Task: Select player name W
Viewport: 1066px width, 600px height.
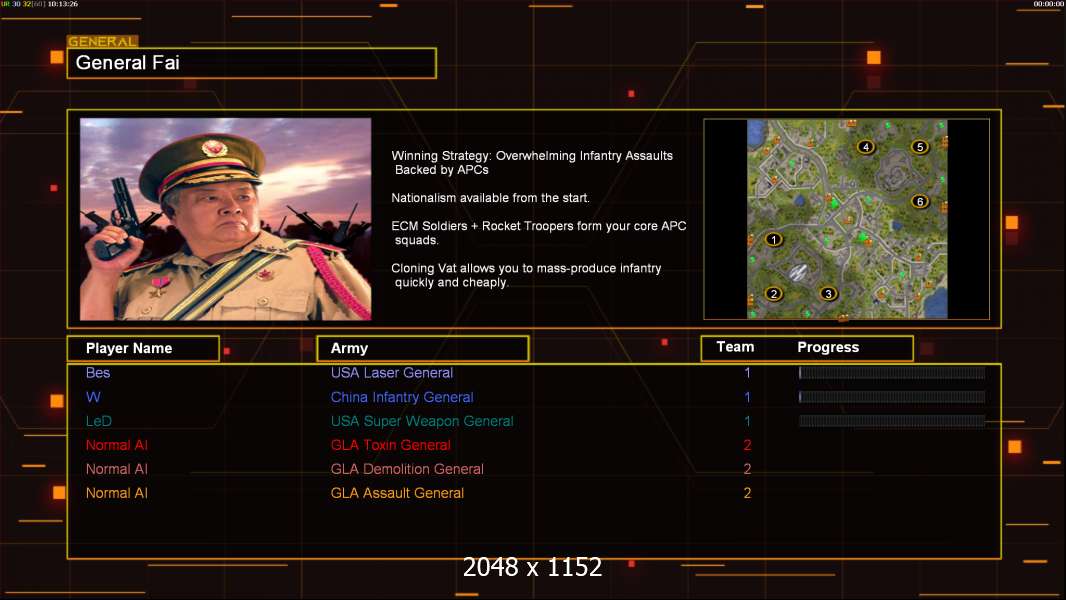Action: point(93,397)
